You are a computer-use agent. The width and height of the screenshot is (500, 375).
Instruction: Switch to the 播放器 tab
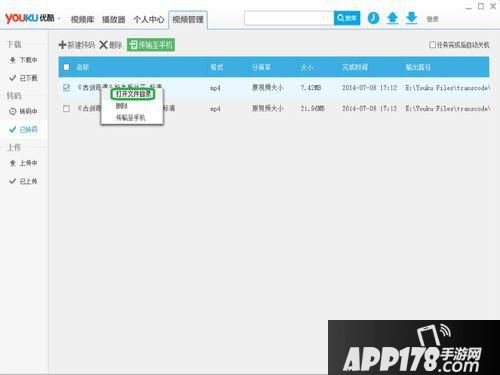tap(114, 19)
